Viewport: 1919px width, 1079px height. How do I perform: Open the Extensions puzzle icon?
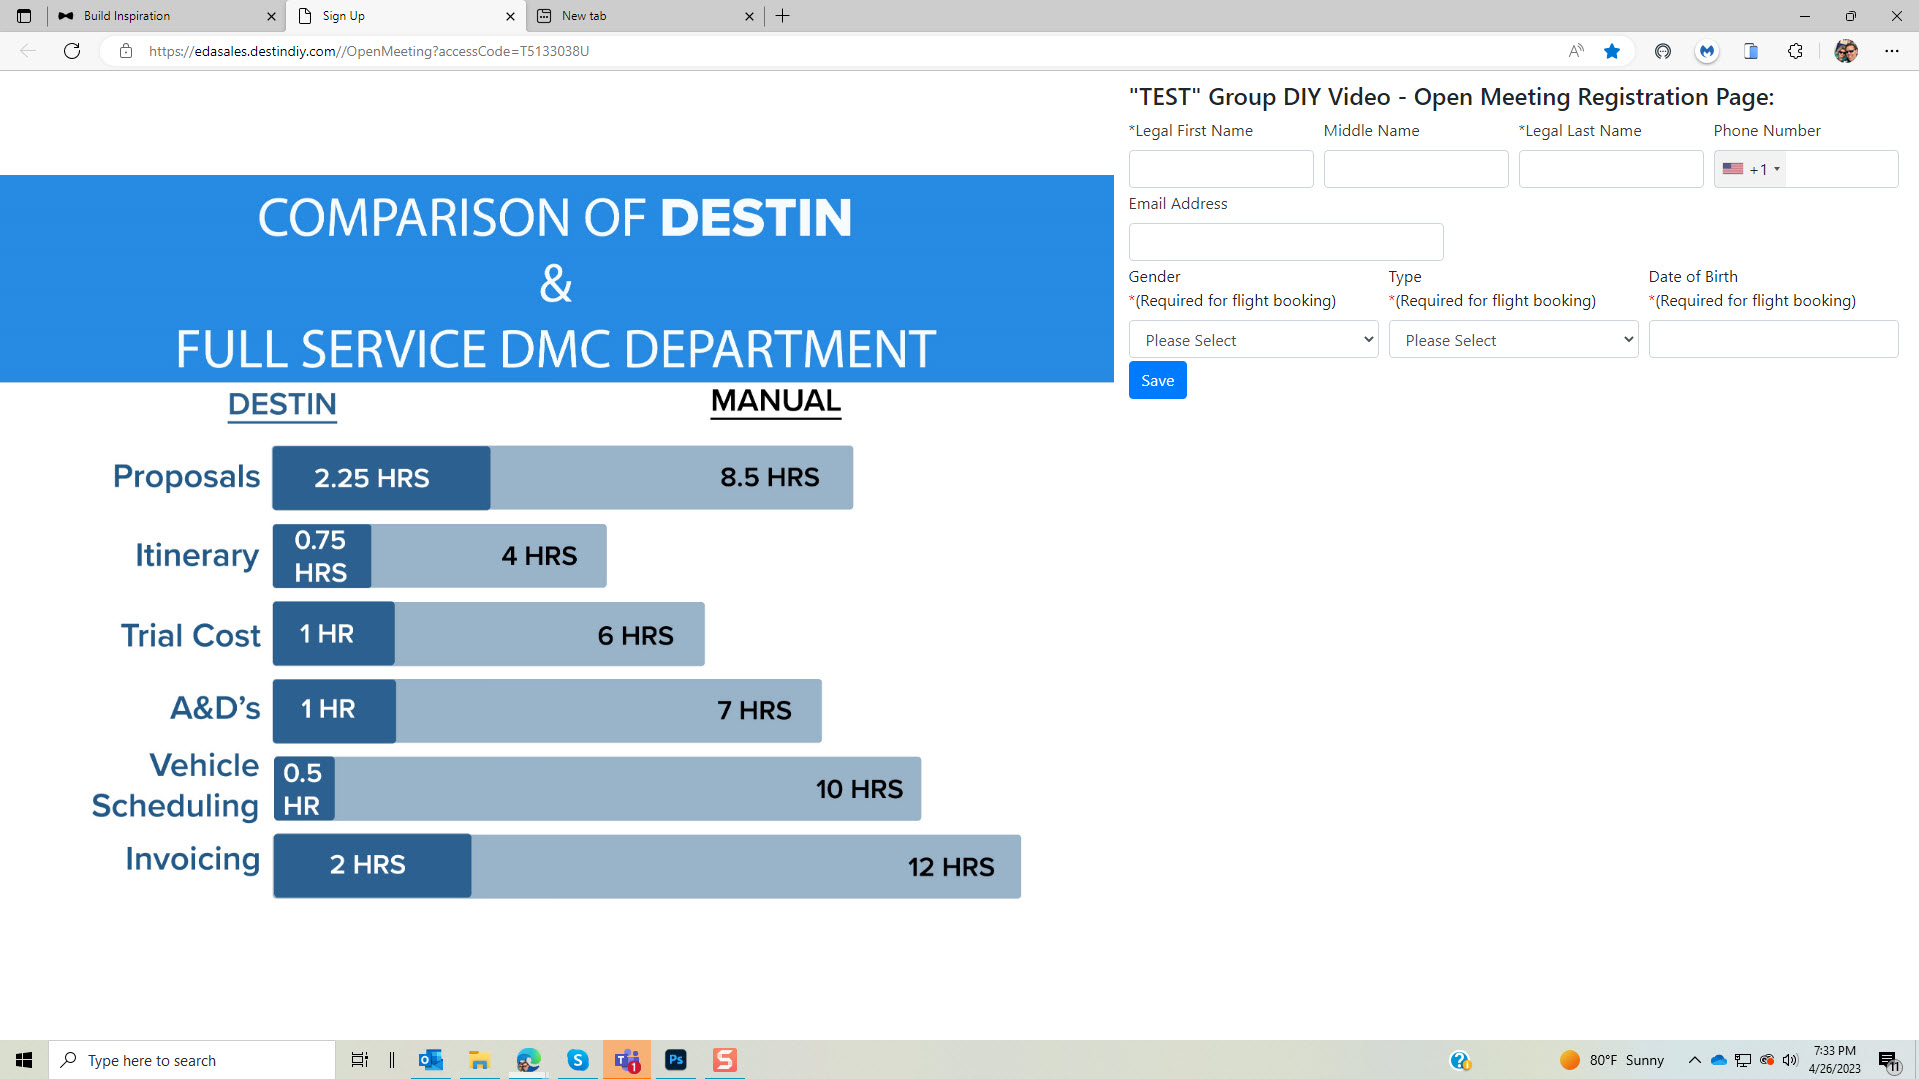click(1796, 51)
